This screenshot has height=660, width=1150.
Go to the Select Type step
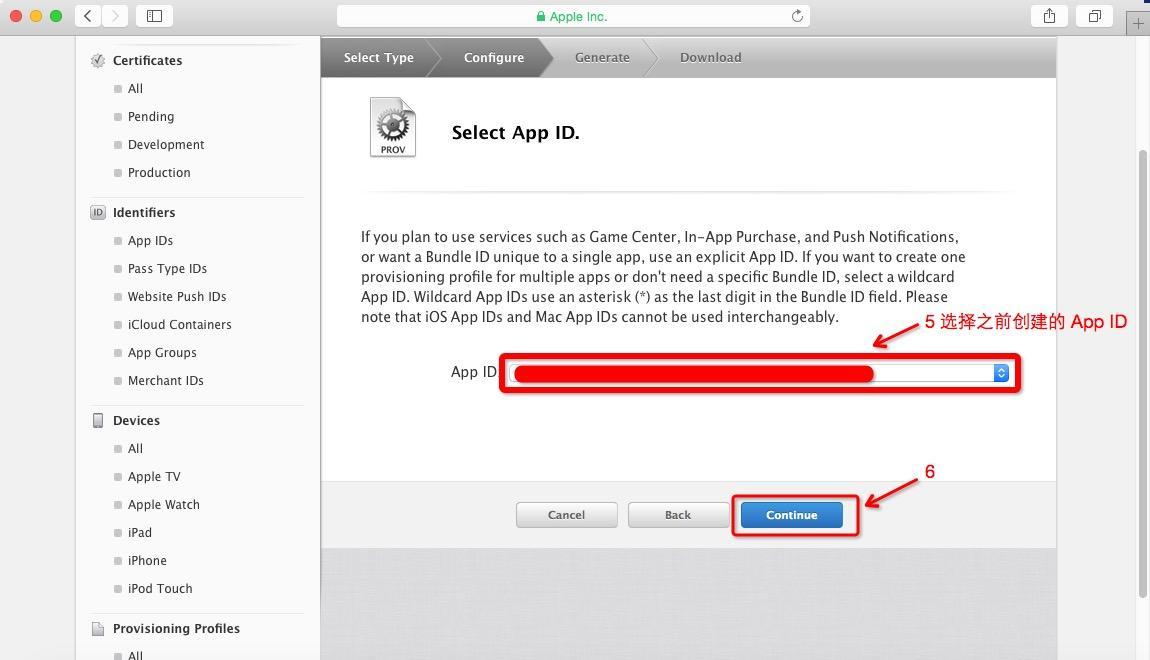click(x=378, y=57)
